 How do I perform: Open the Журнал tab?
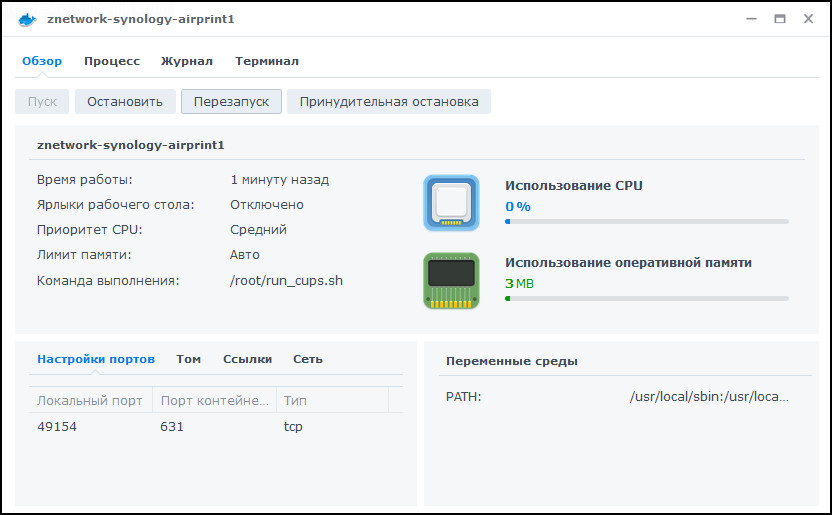click(x=187, y=61)
